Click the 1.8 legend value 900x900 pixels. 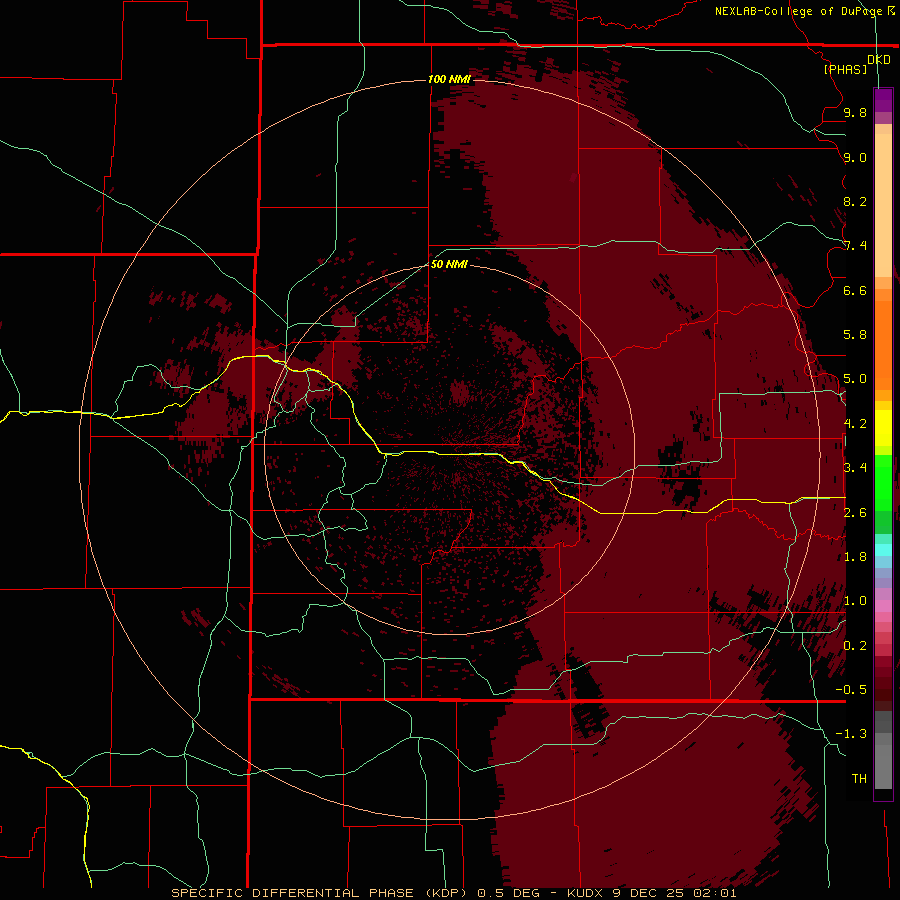pyautogui.click(x=855, y=557)
